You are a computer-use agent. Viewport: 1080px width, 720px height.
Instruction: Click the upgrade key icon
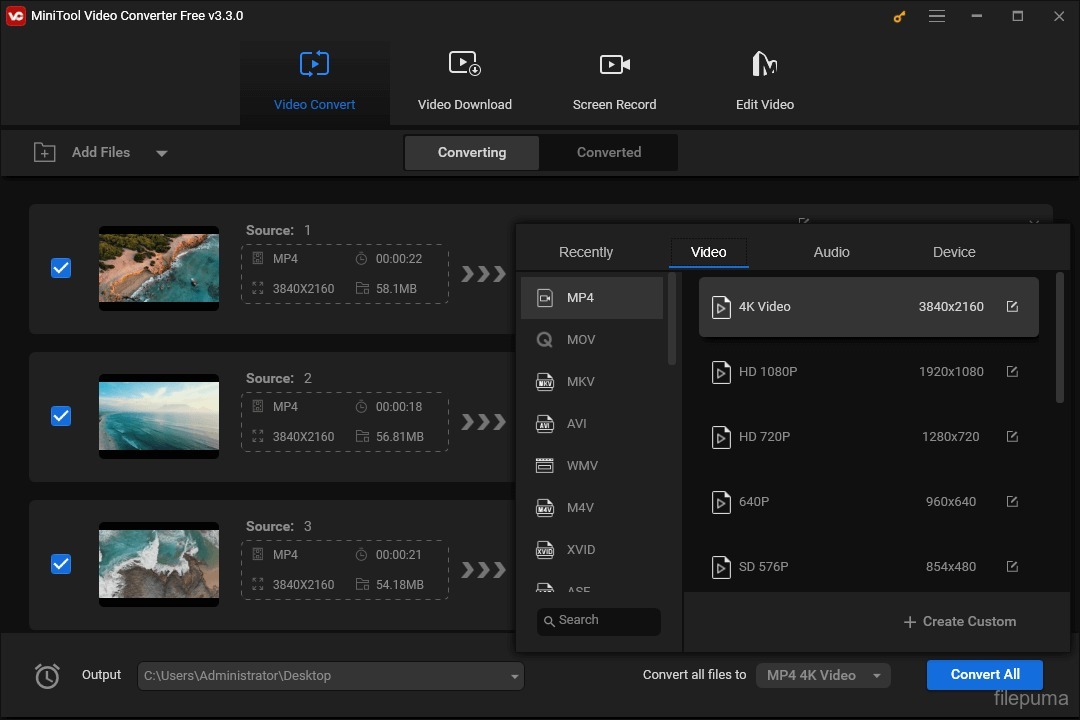(x=898, y=16)
